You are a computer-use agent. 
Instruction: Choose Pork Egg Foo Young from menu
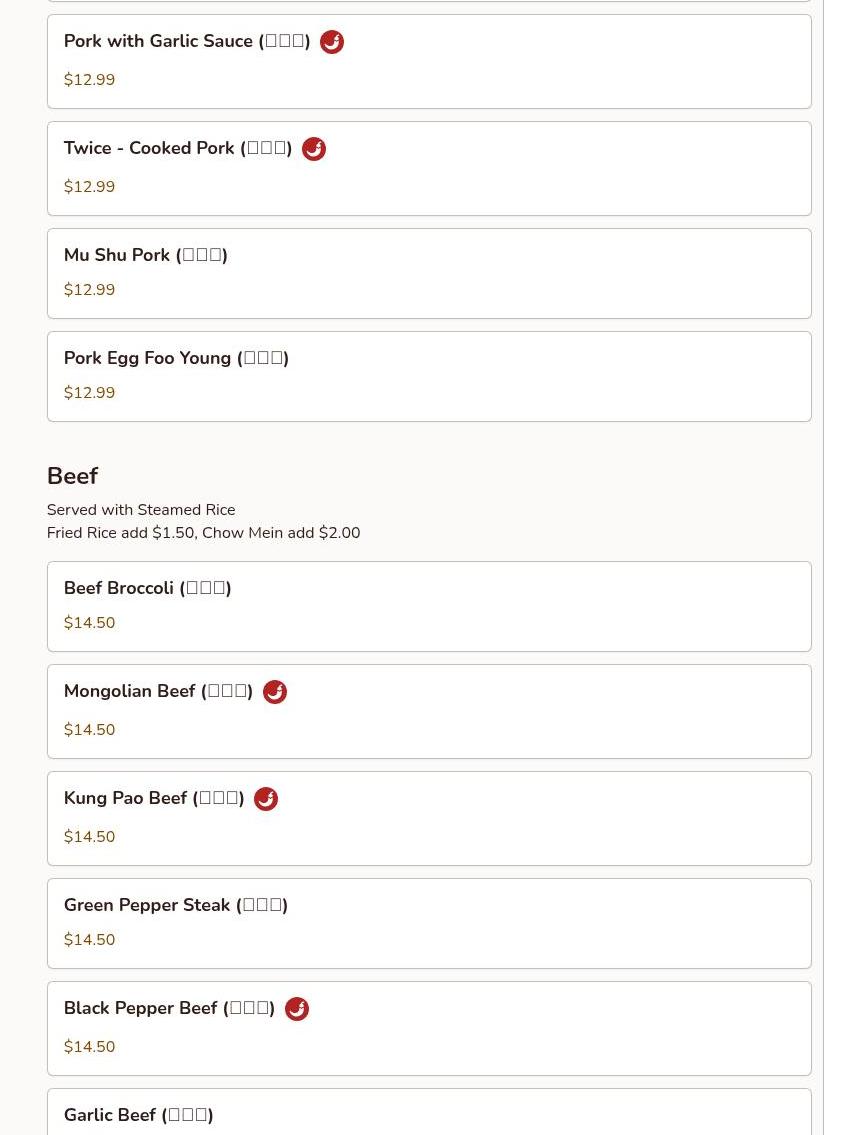pos(176,358)
